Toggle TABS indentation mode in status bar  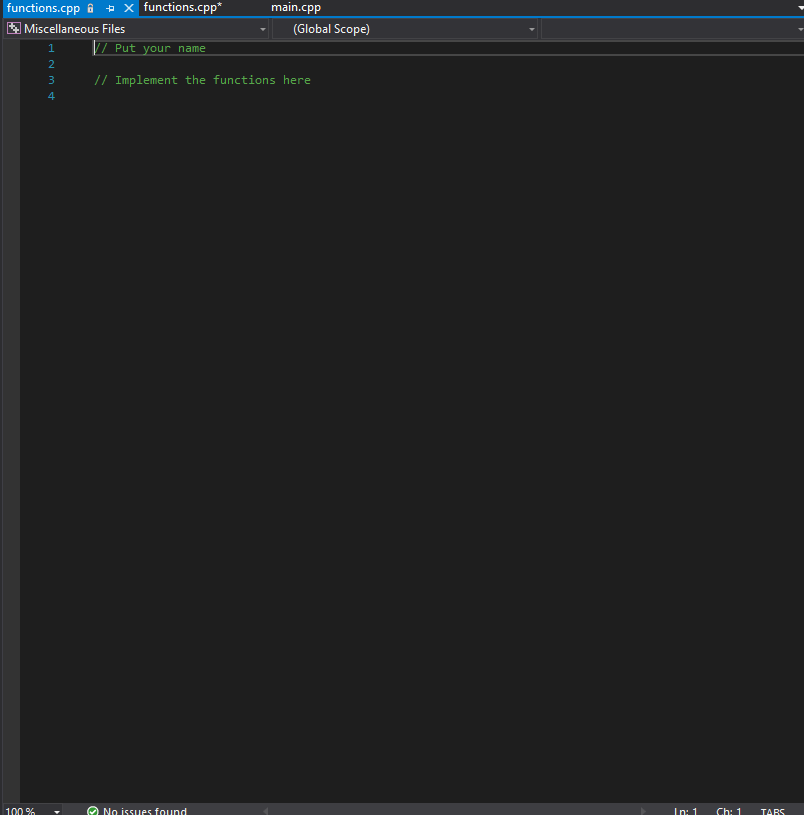coord(772,810)
